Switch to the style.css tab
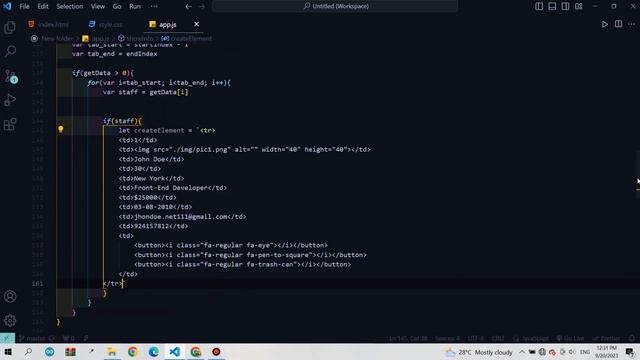Screen dimensions: 640x360 point(106,24)
